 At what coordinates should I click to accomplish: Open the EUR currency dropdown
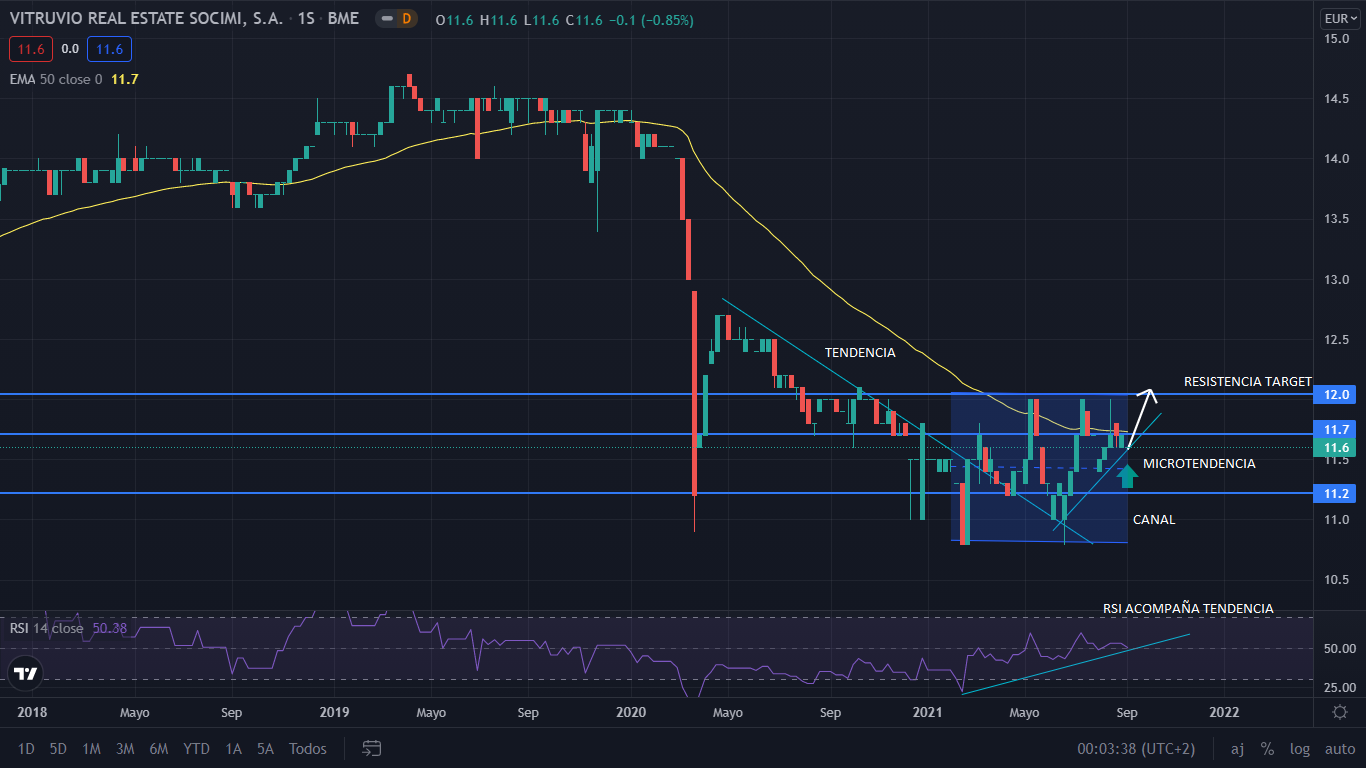[x=1337, y=18]
